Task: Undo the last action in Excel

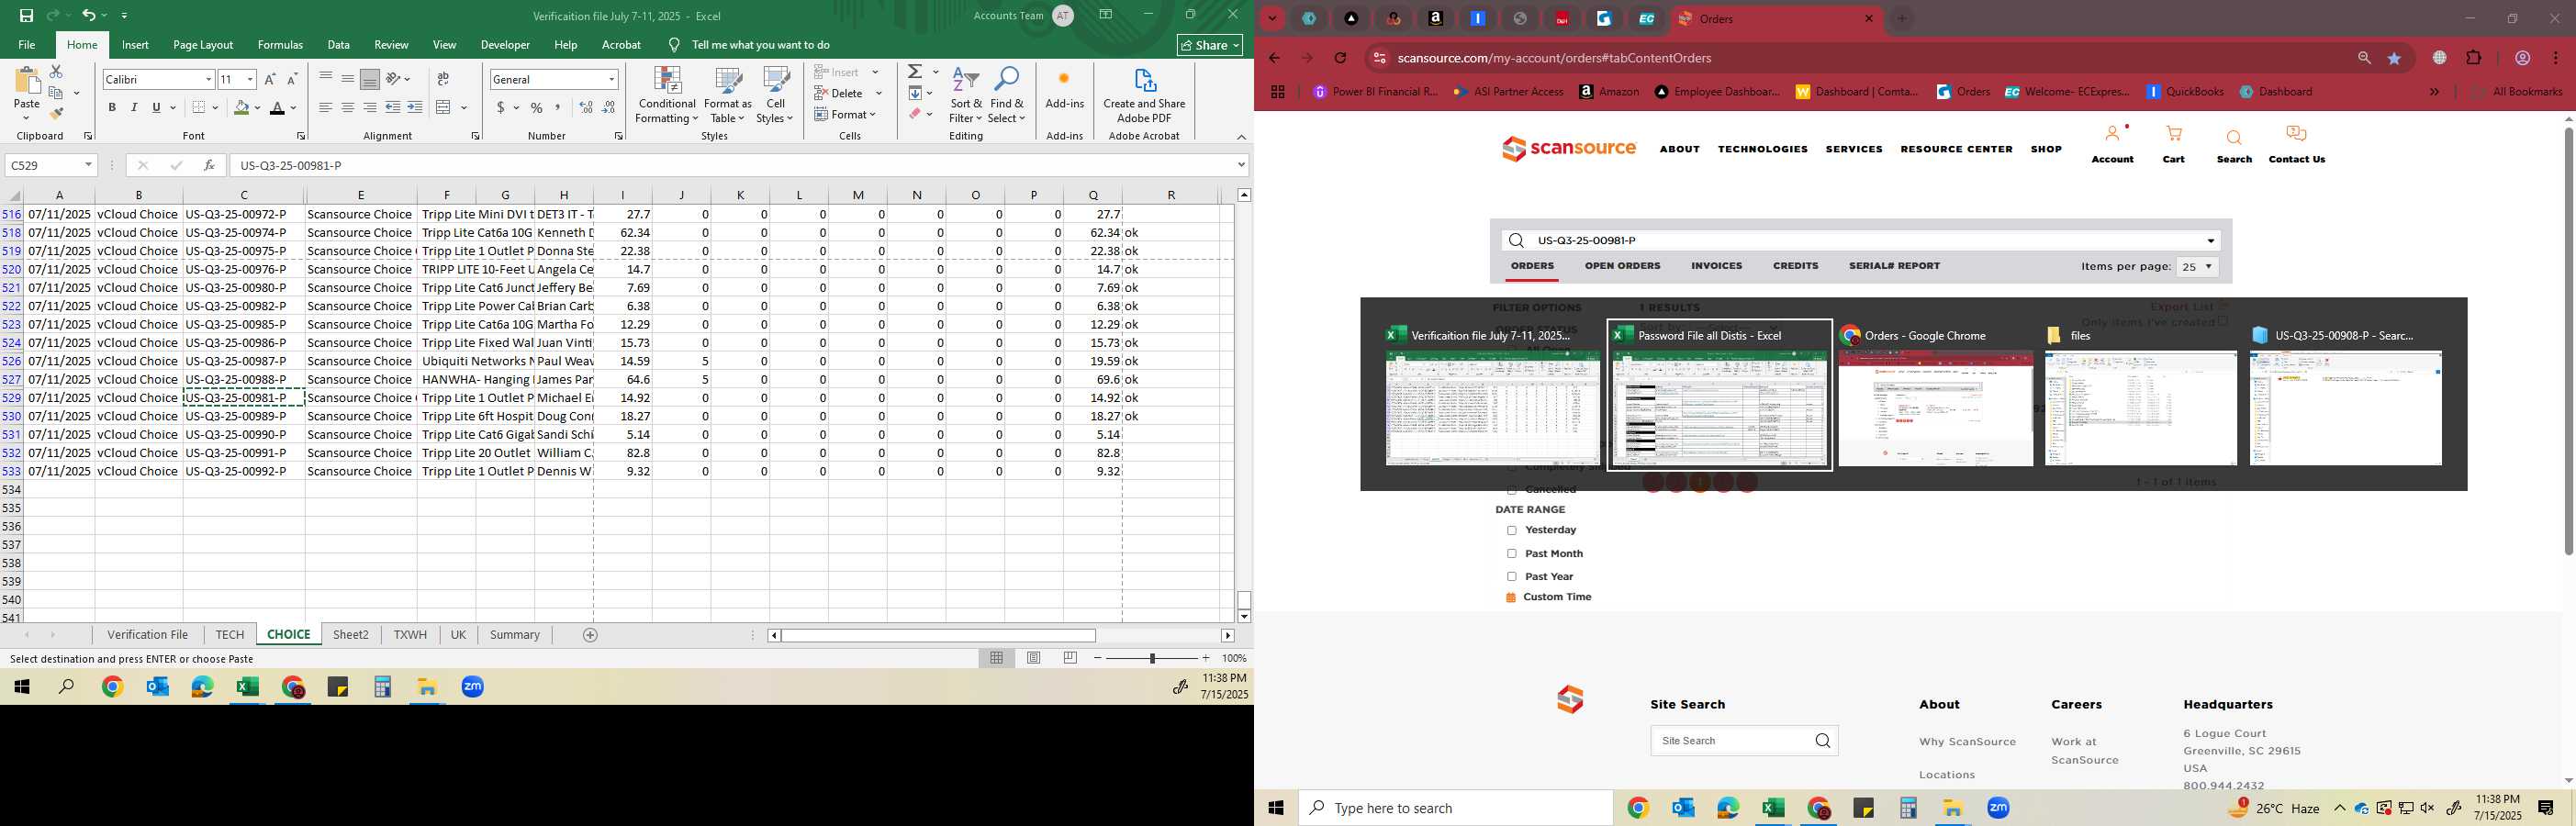Action: [89, 15]
